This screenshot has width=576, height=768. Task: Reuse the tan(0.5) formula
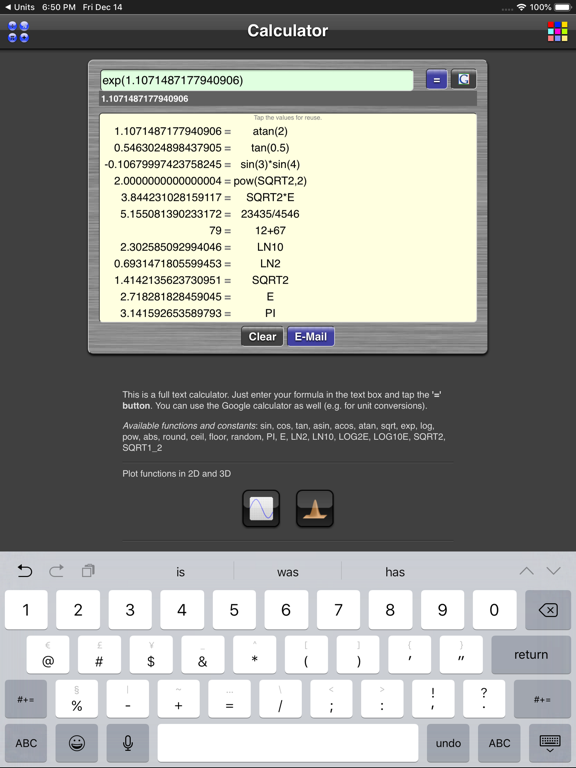[x=270, y=148]
